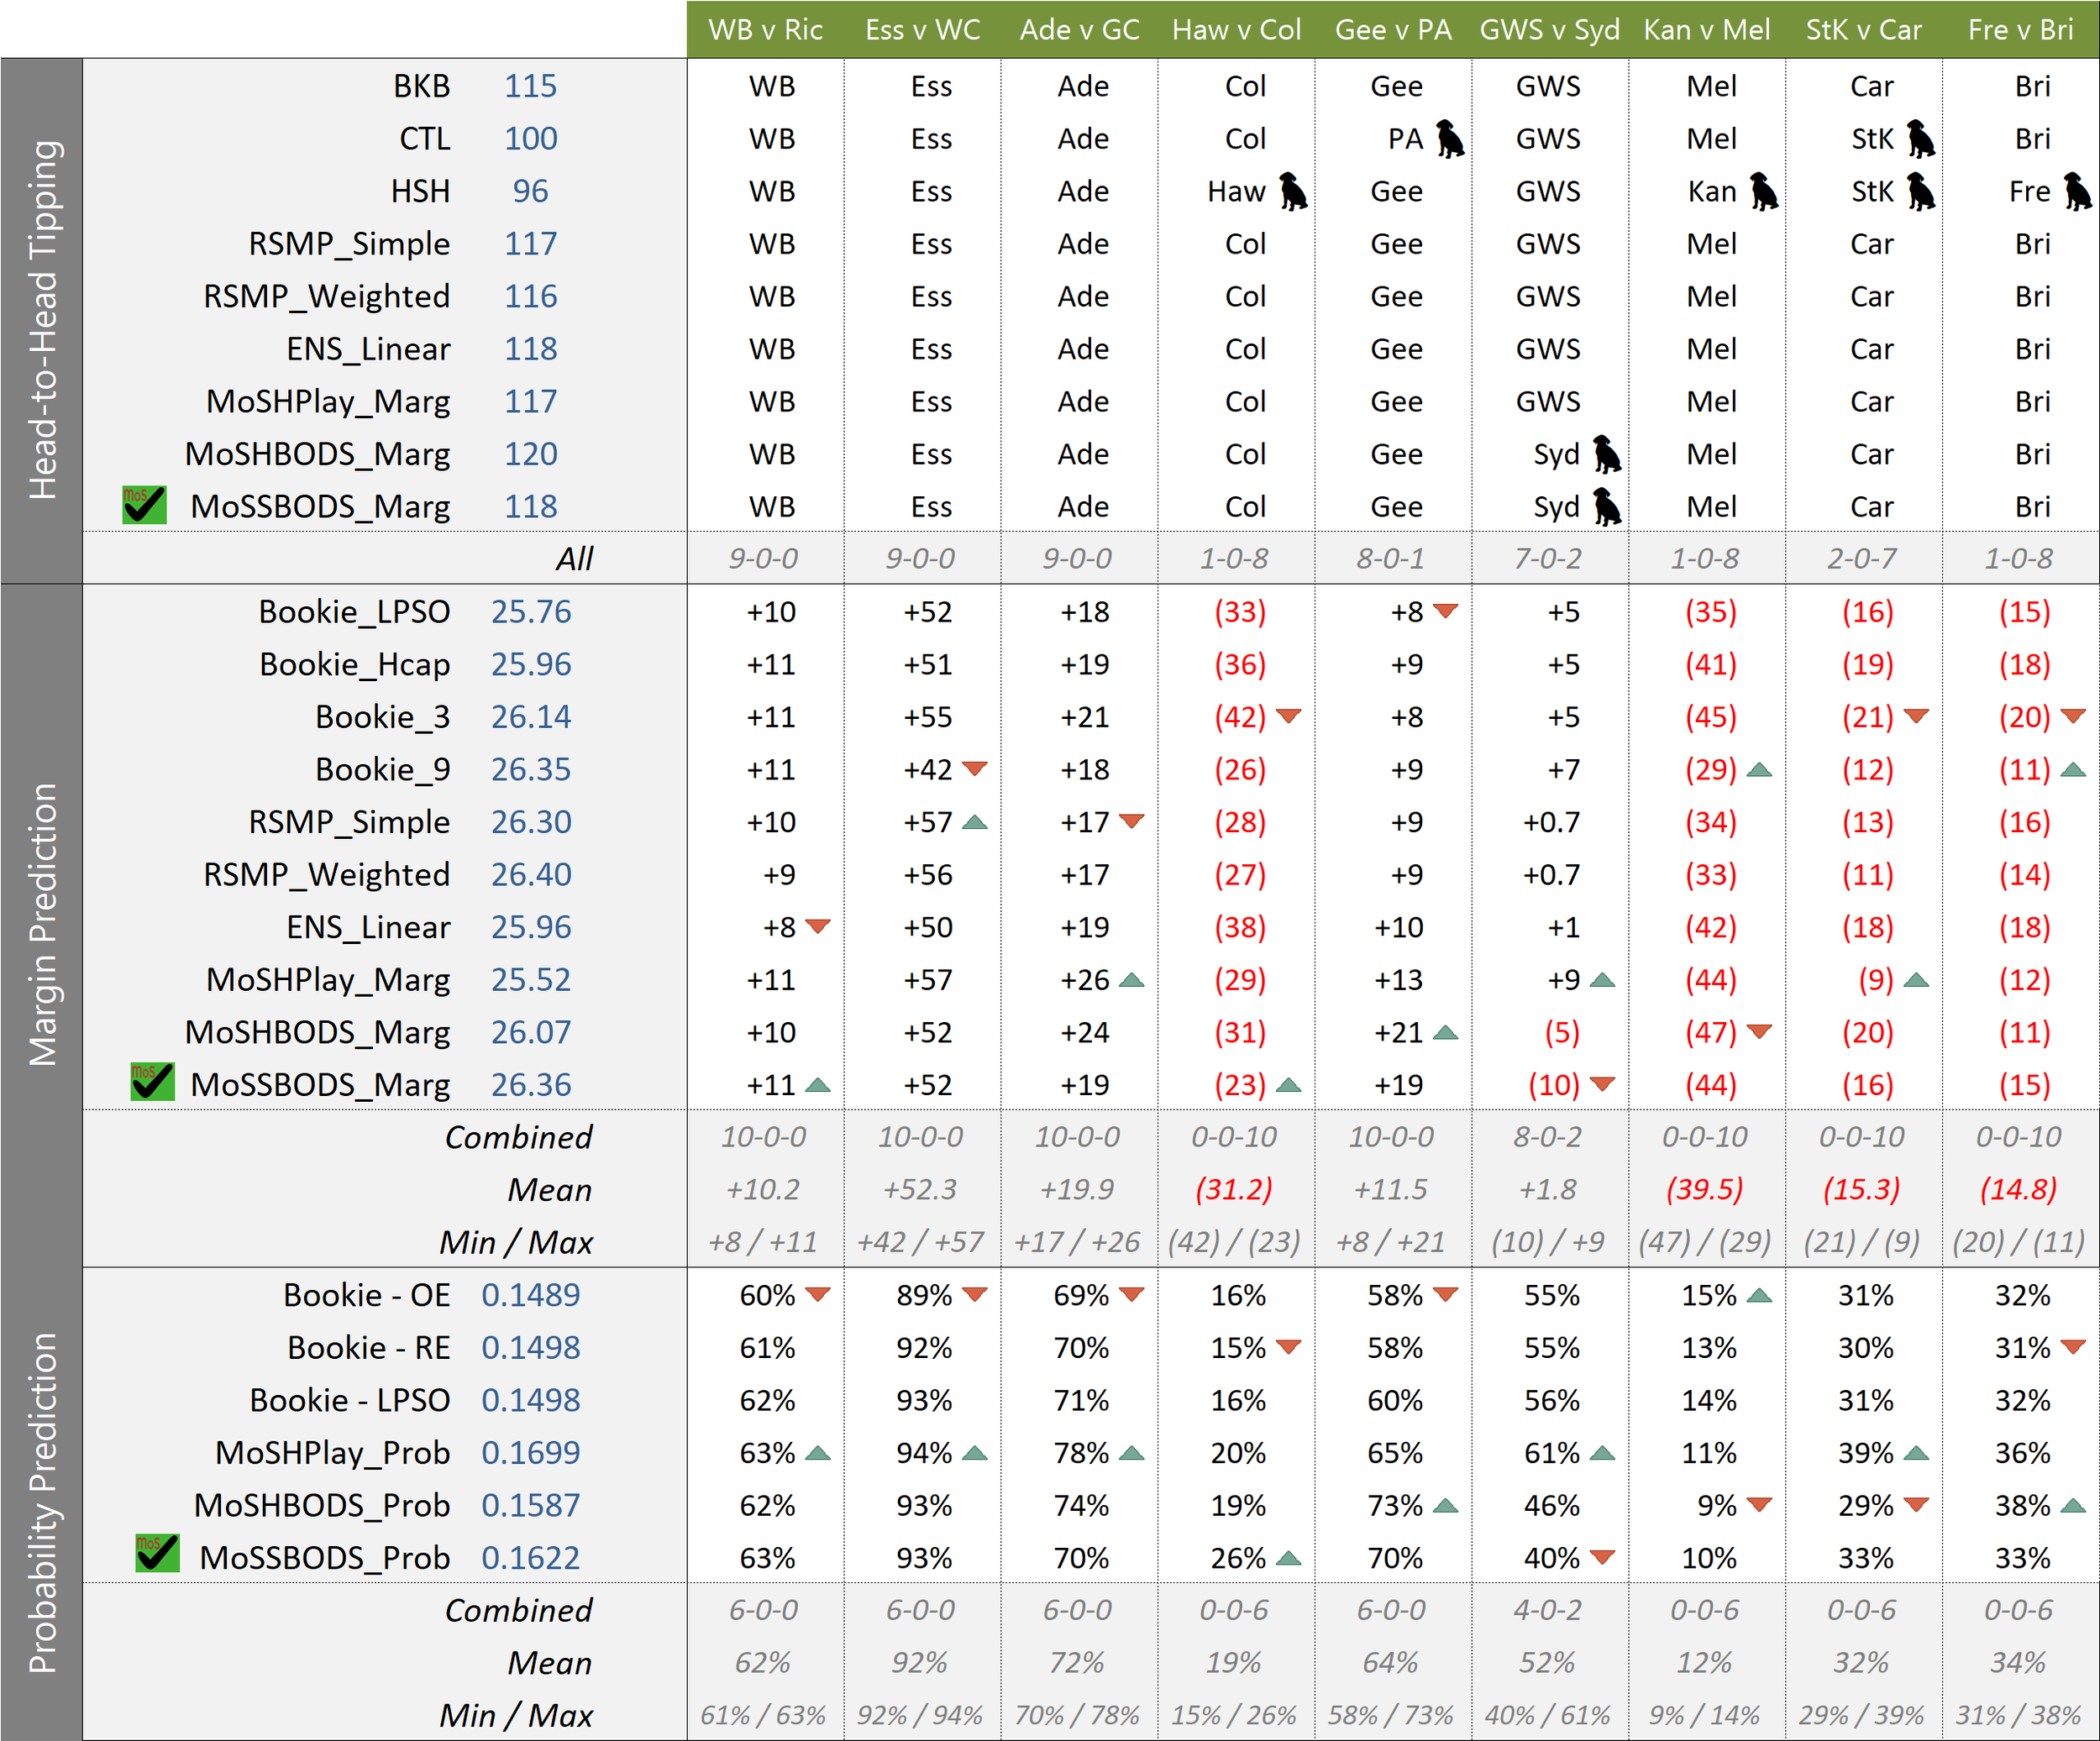Viewport: 2100px width, 1741px height.
Task: Click the dog icon next to HSH's Fre tip
Action: point(2078,191)
